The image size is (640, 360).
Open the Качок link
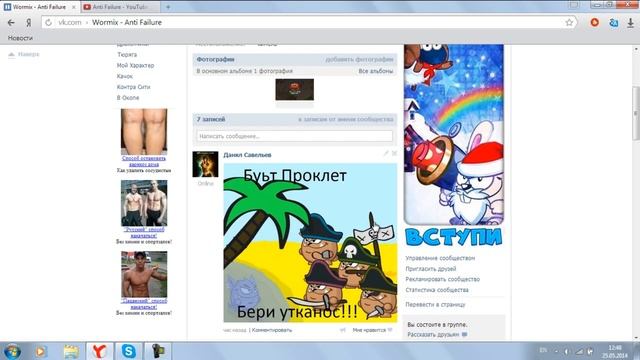click(x=124, y=76)
